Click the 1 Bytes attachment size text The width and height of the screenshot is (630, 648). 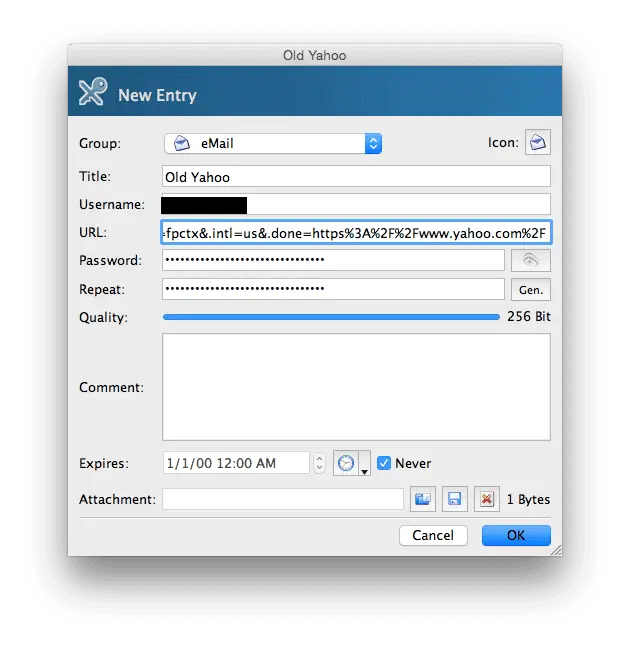(x=528, y=500)
